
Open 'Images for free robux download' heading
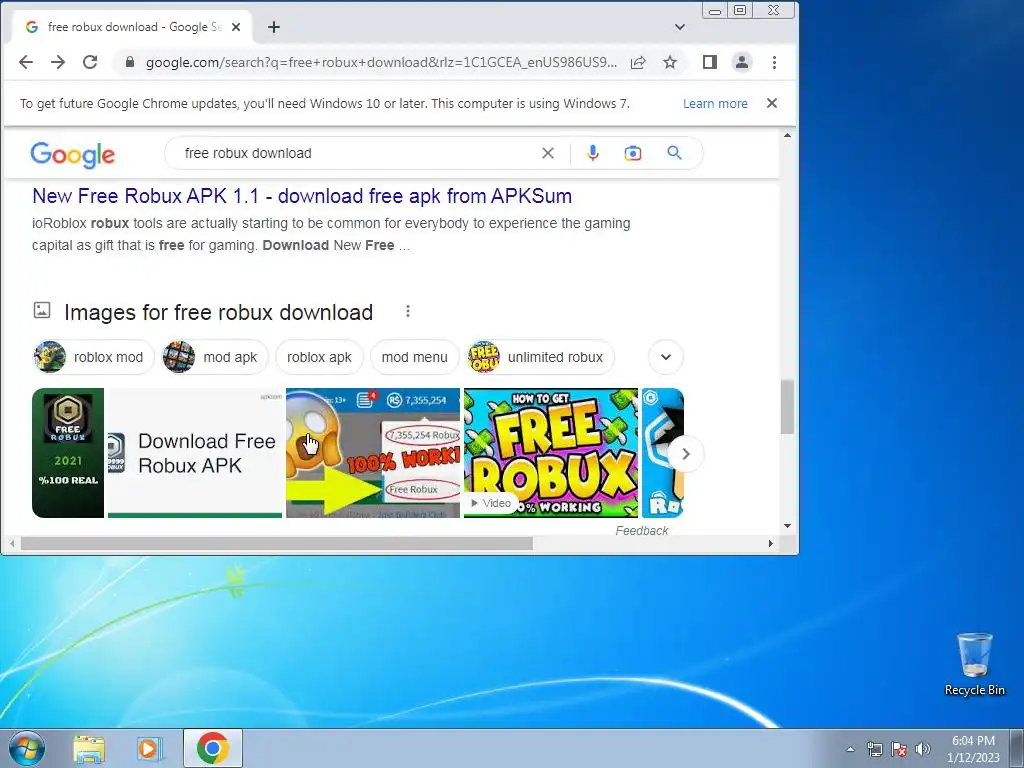[218, 312]
